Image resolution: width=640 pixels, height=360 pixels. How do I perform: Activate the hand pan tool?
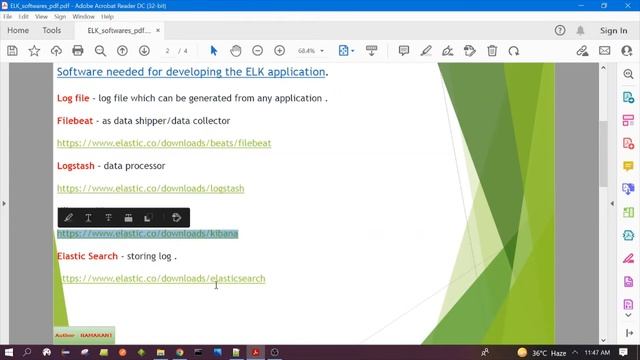pos(236,51)
